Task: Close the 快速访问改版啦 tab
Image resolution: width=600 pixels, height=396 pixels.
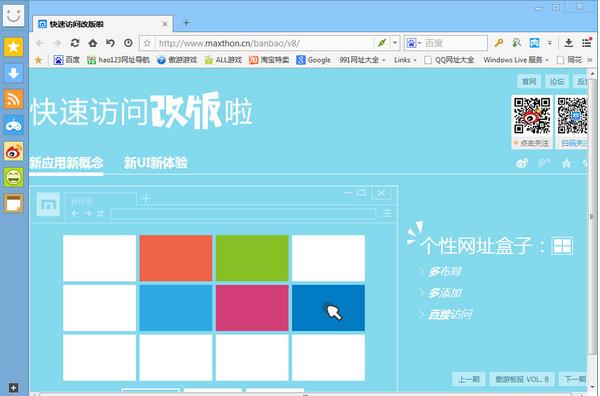Action: (x=165, y=24)
